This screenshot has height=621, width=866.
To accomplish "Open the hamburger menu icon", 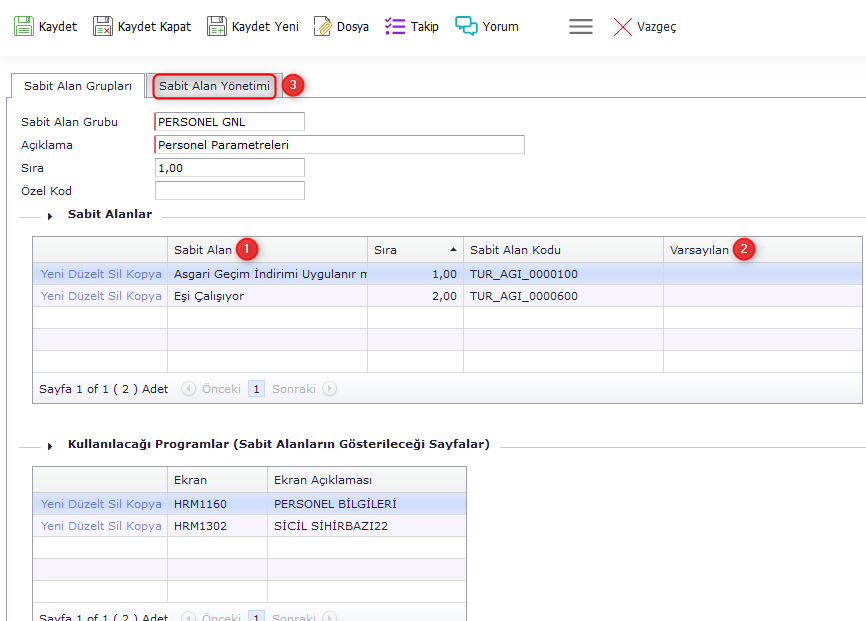I will pyautogui.click(x=581, y=27).
